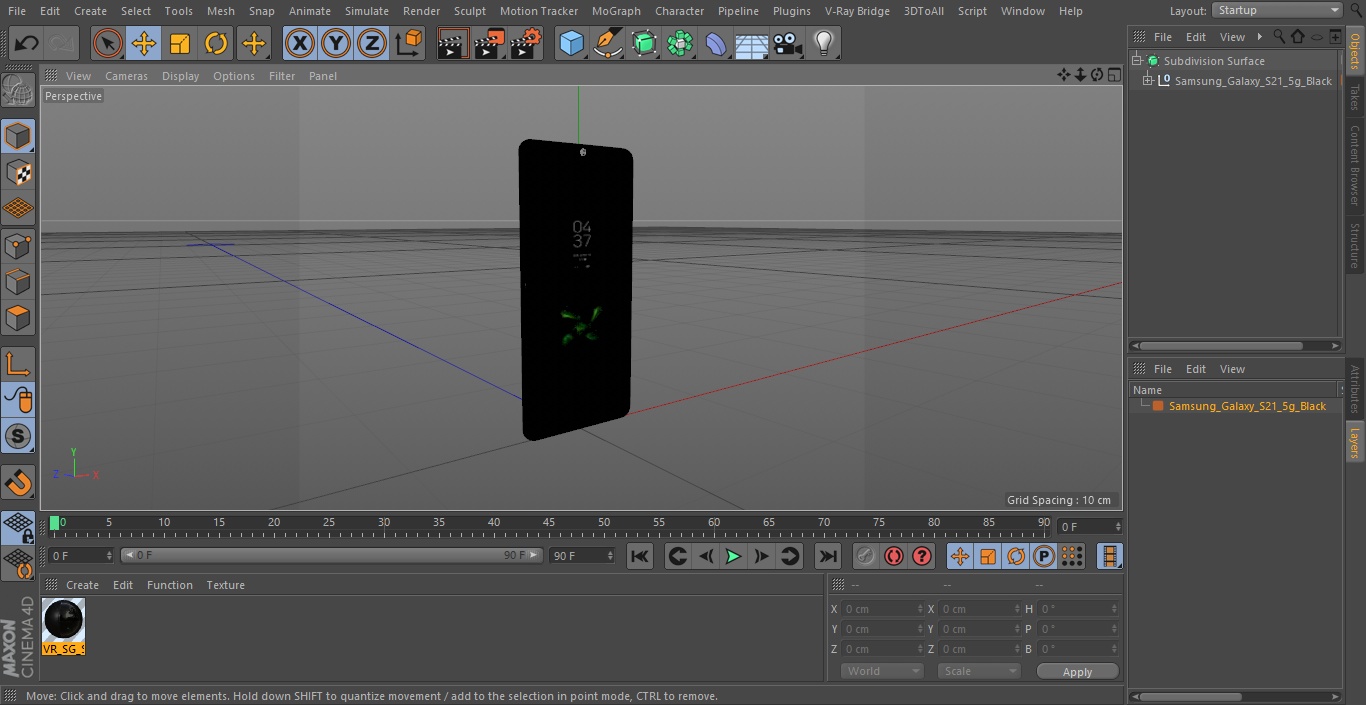Toggle Y axis lock
The width and height of the screenshot is (1366, 705).
(x=336, y=43)
